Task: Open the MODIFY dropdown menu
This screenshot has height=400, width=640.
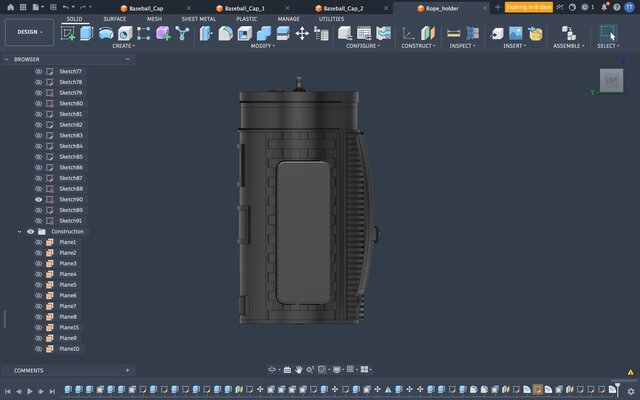Action: pos(262,46)
